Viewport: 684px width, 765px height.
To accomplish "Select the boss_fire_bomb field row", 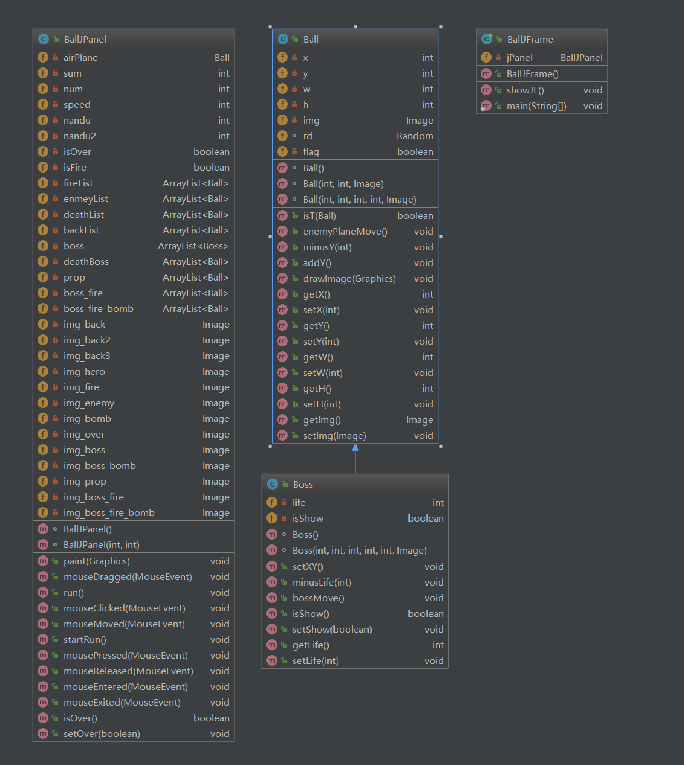I will pos(133,309).
